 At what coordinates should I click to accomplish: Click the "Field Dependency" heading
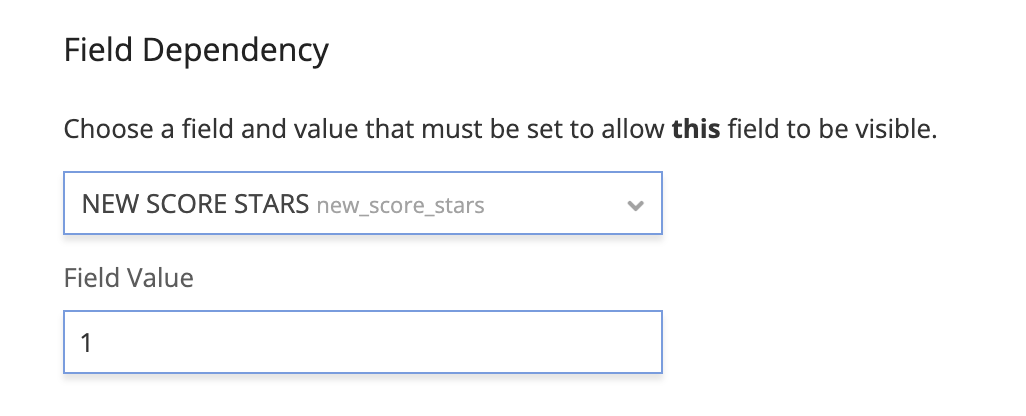[x=196, y=50]
